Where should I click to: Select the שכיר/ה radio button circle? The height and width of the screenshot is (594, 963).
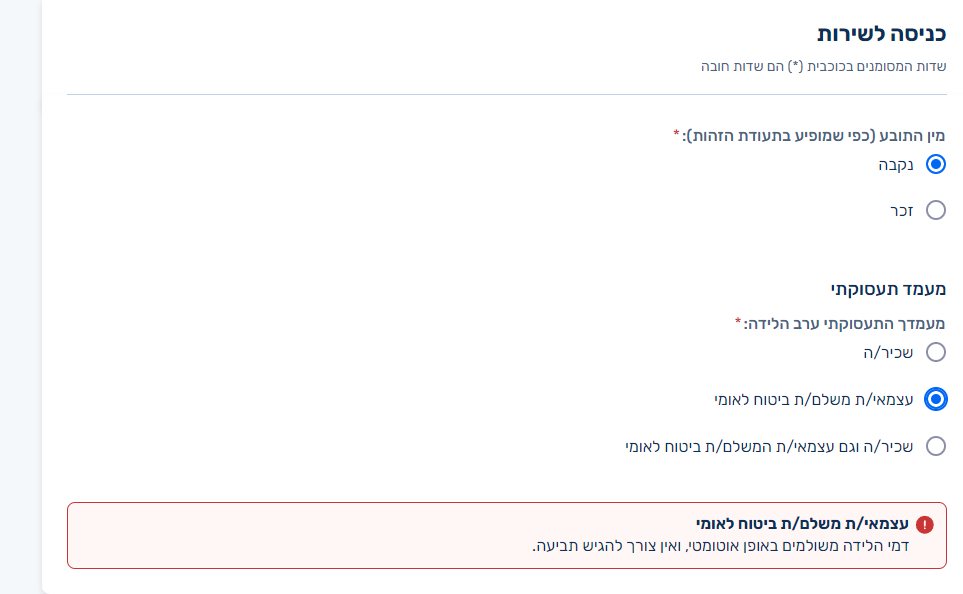(935, 352)
